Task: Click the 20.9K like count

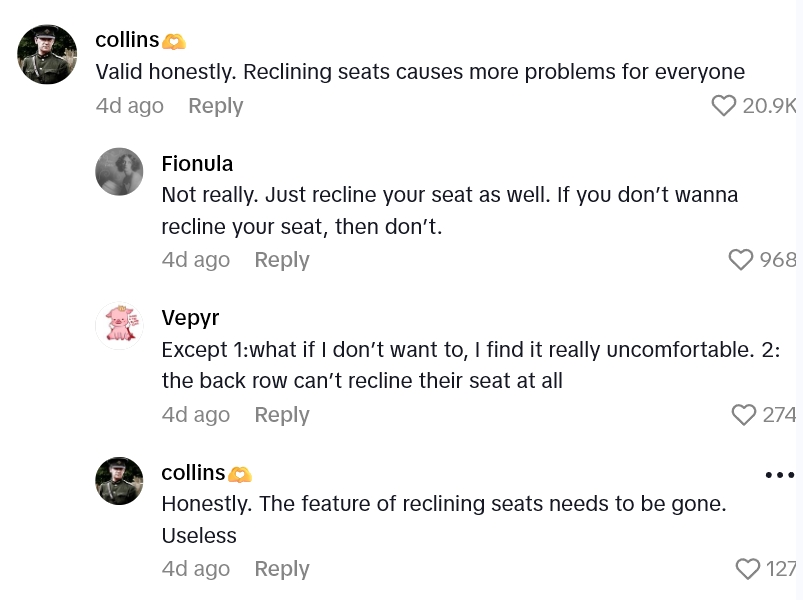Action: point(768,106)
